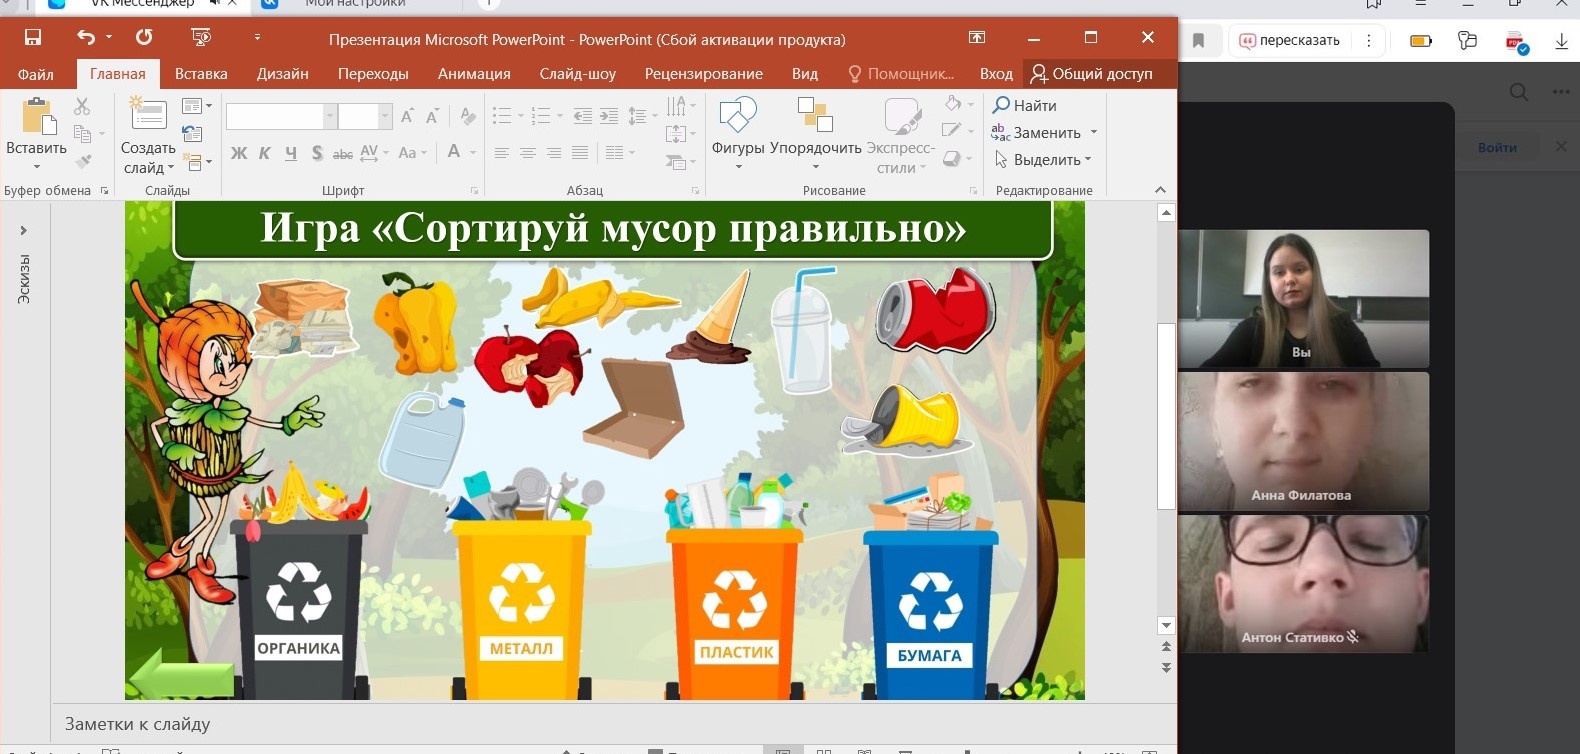Click Convert to SmartArt icon

click(680, 161)
